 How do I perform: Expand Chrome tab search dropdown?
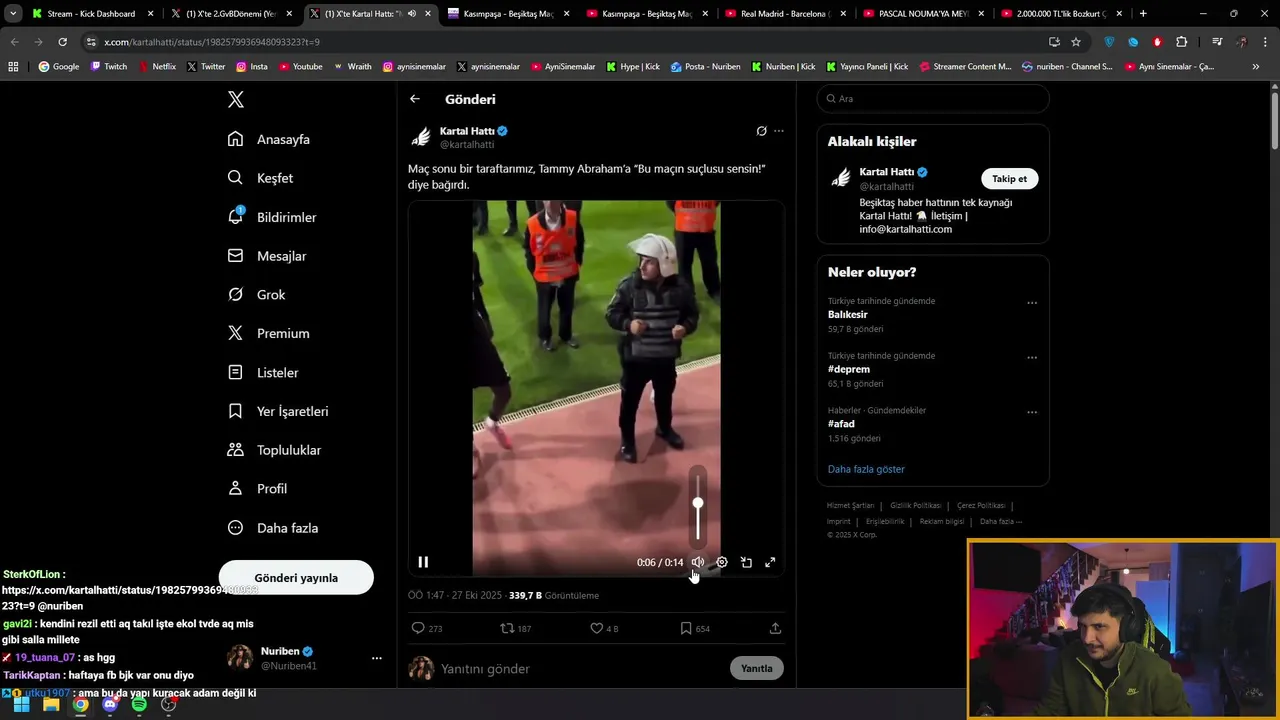[x=13, y=14]
